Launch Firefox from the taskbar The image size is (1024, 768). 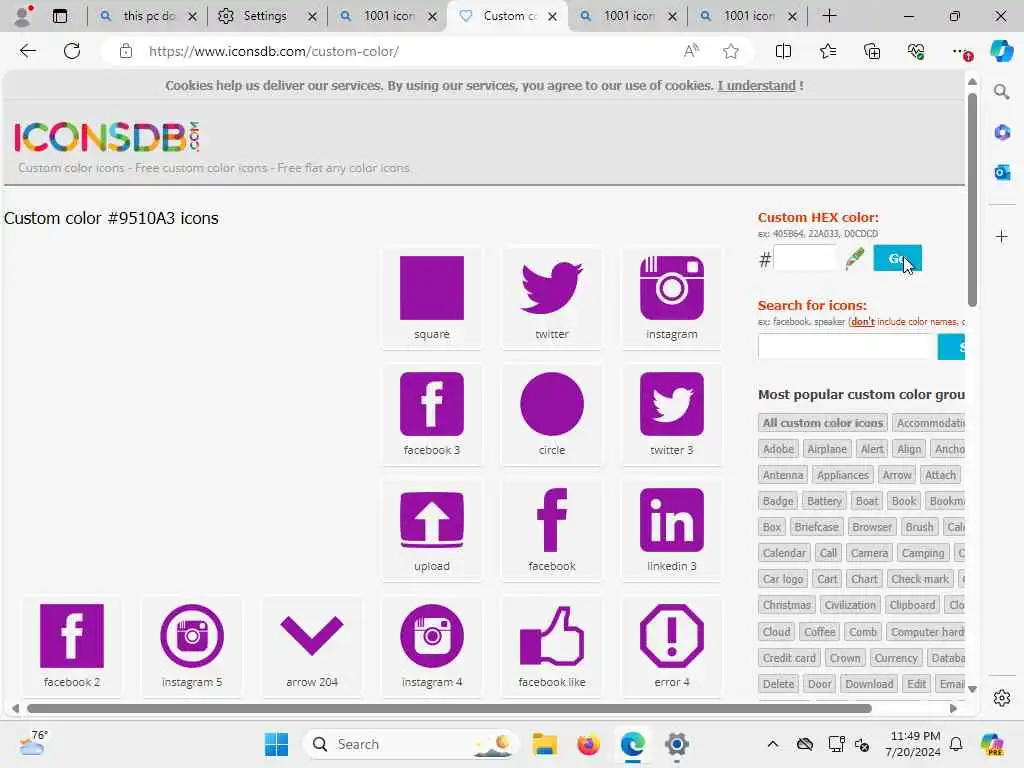(x=588, y=744)
